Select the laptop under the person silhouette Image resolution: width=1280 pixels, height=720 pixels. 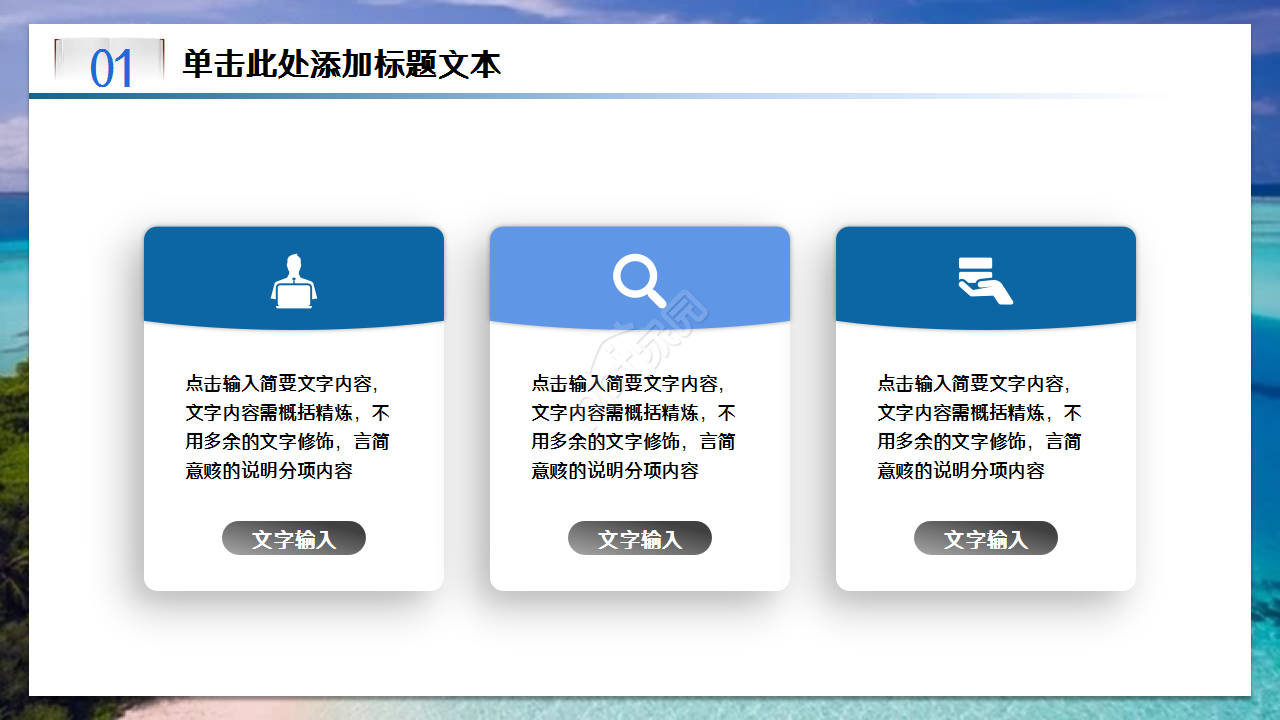pyautogui.click(x=294, y=295)
